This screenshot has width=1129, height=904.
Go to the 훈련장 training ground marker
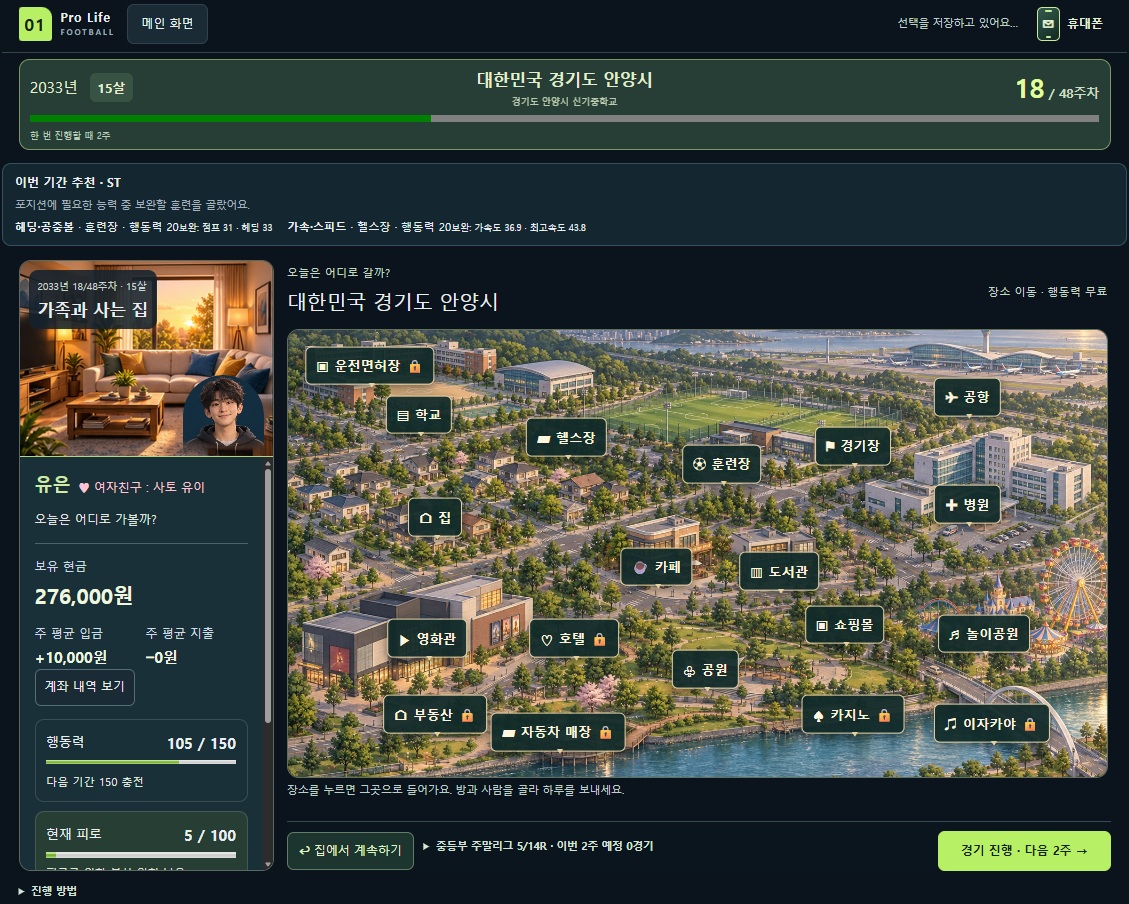tap(721, 464)
